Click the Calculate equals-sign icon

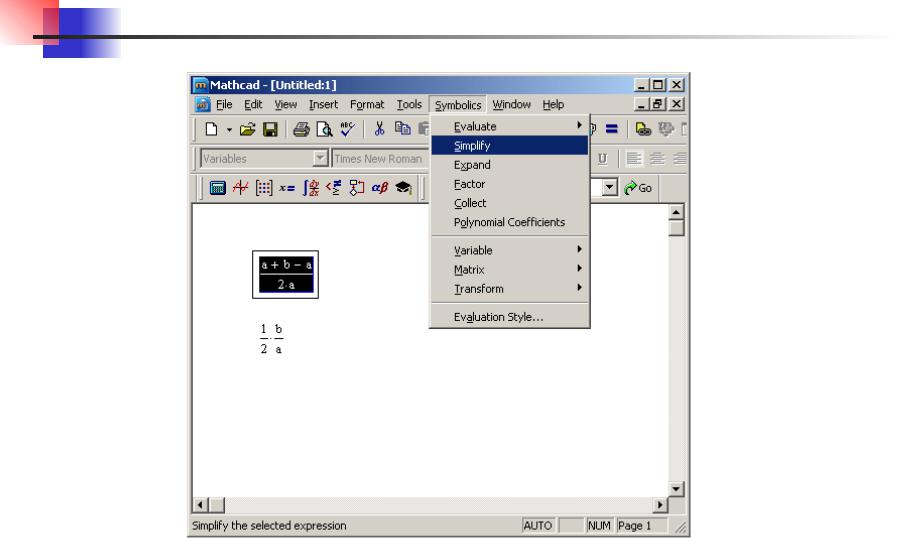(612, 129)
